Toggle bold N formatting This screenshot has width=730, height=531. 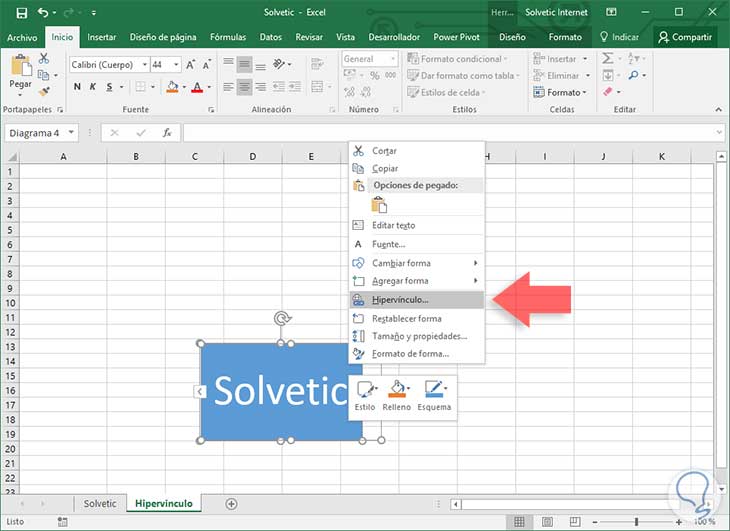click(x=77, y=87)
